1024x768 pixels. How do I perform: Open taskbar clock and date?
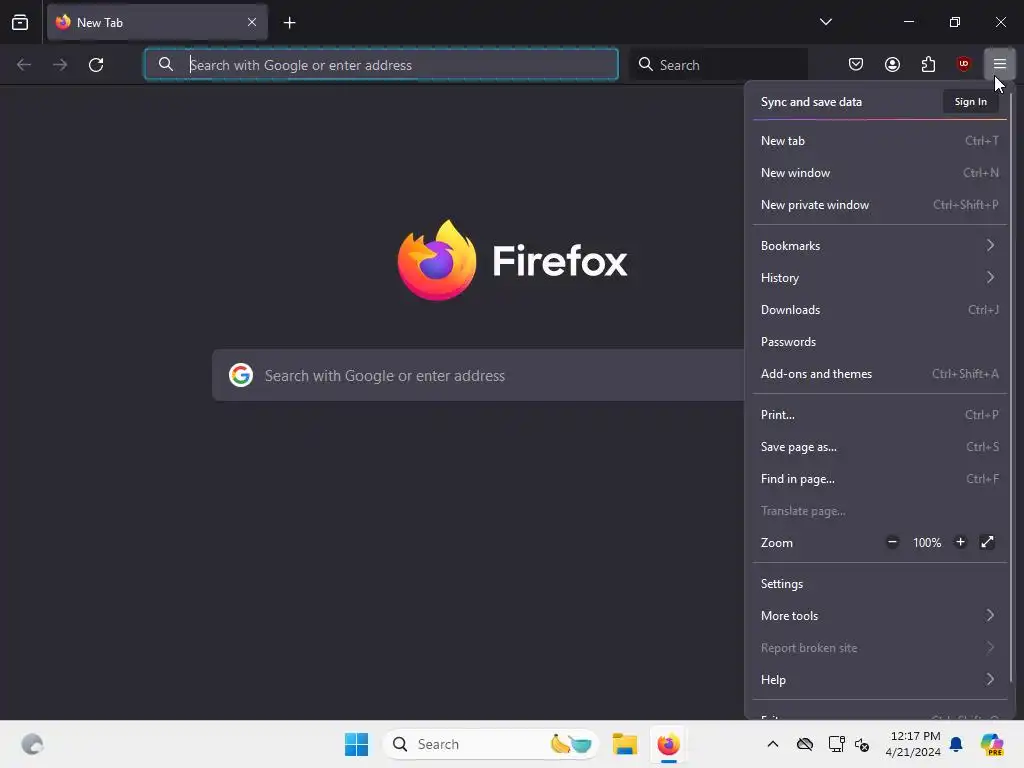(914, 744)
